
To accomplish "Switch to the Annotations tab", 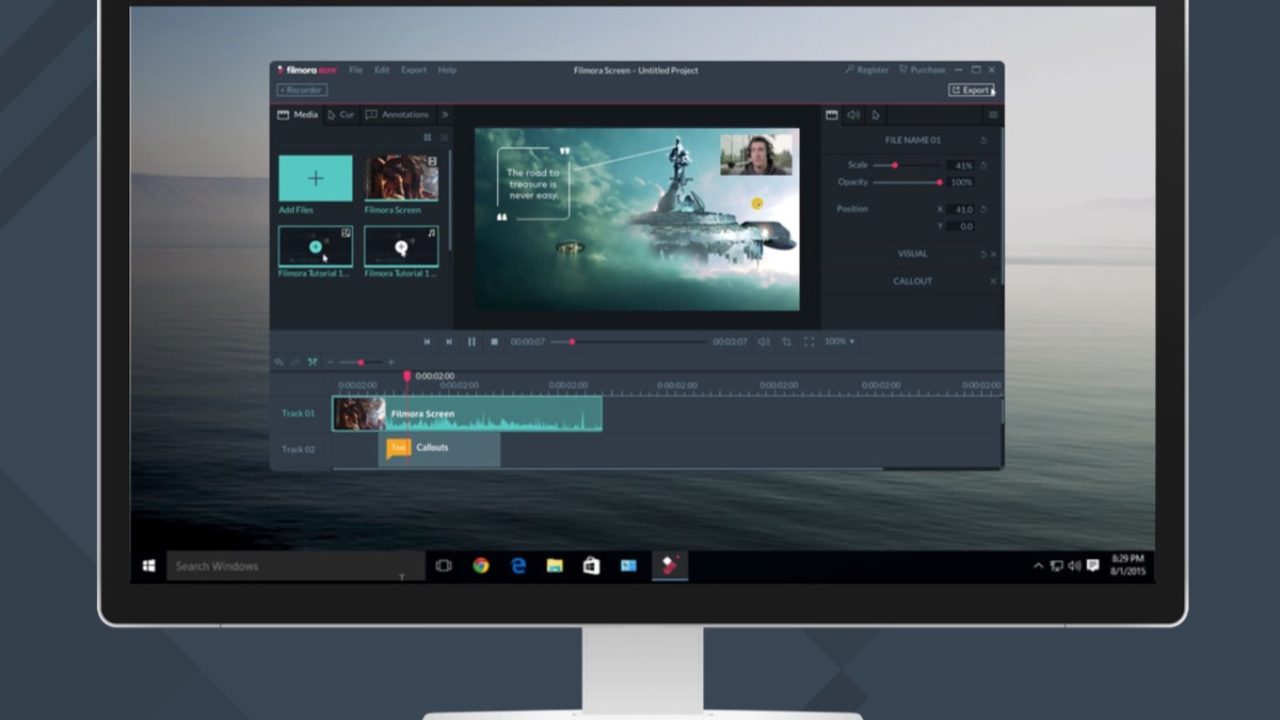I will click(397, 115).
